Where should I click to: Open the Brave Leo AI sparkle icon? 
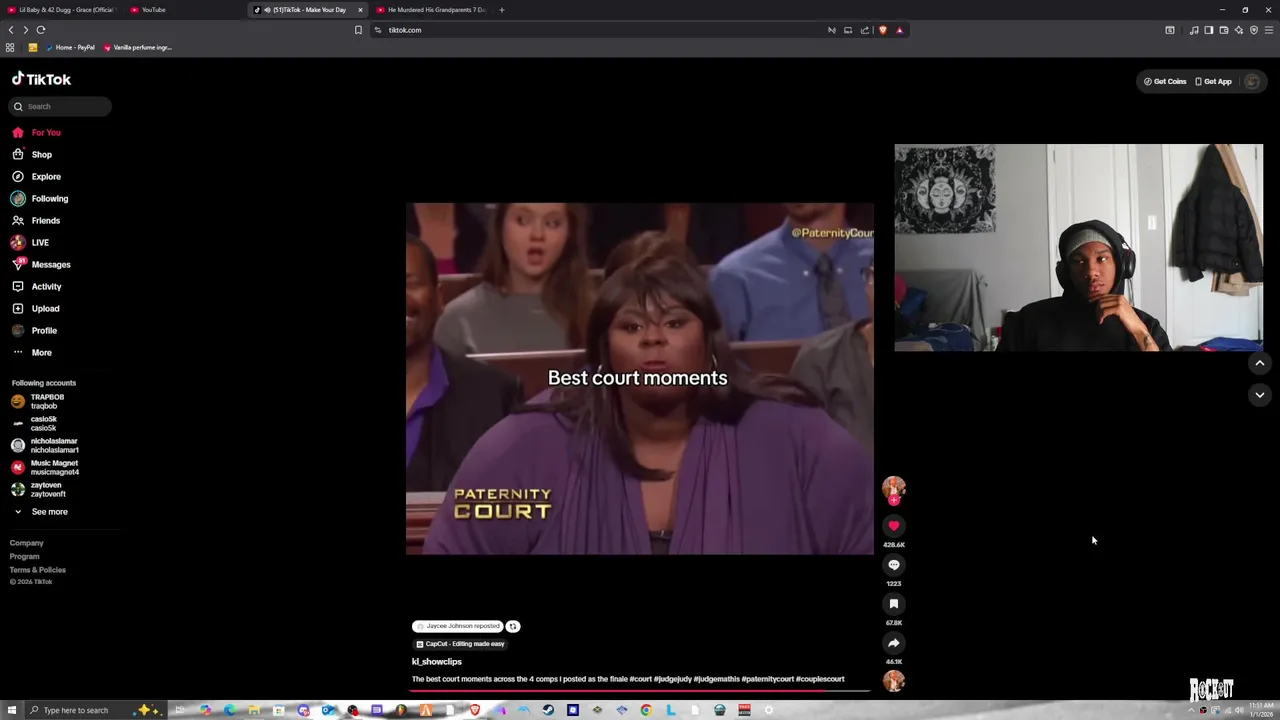pyautogui.click(x=1238, y=30)
